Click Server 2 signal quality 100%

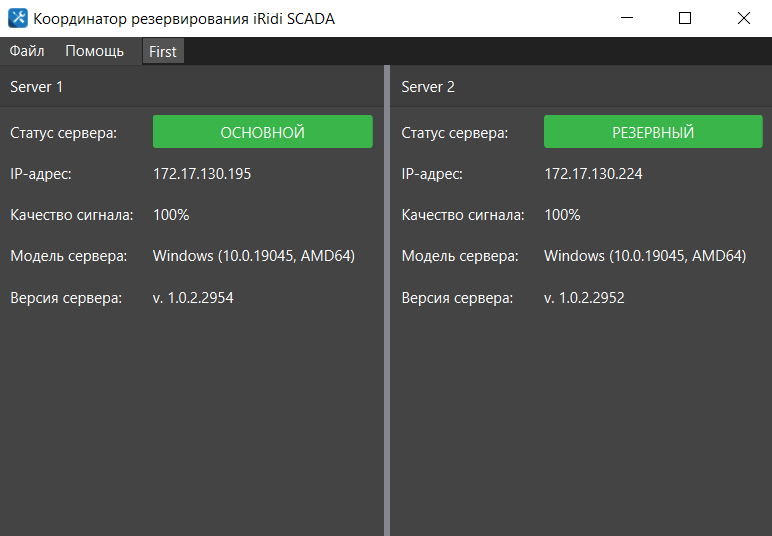[x=562, y=215]
